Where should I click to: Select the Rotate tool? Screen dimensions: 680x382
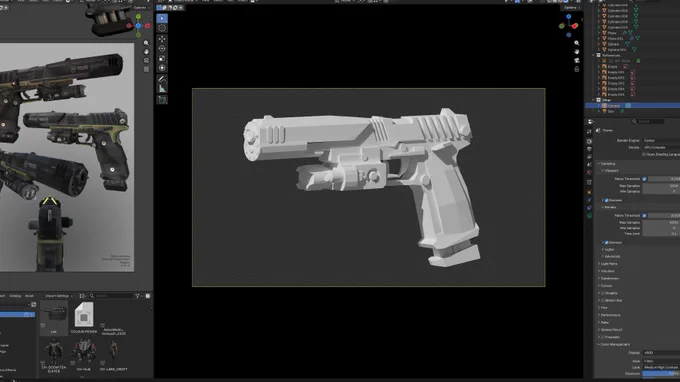click(x=162, y=49)
